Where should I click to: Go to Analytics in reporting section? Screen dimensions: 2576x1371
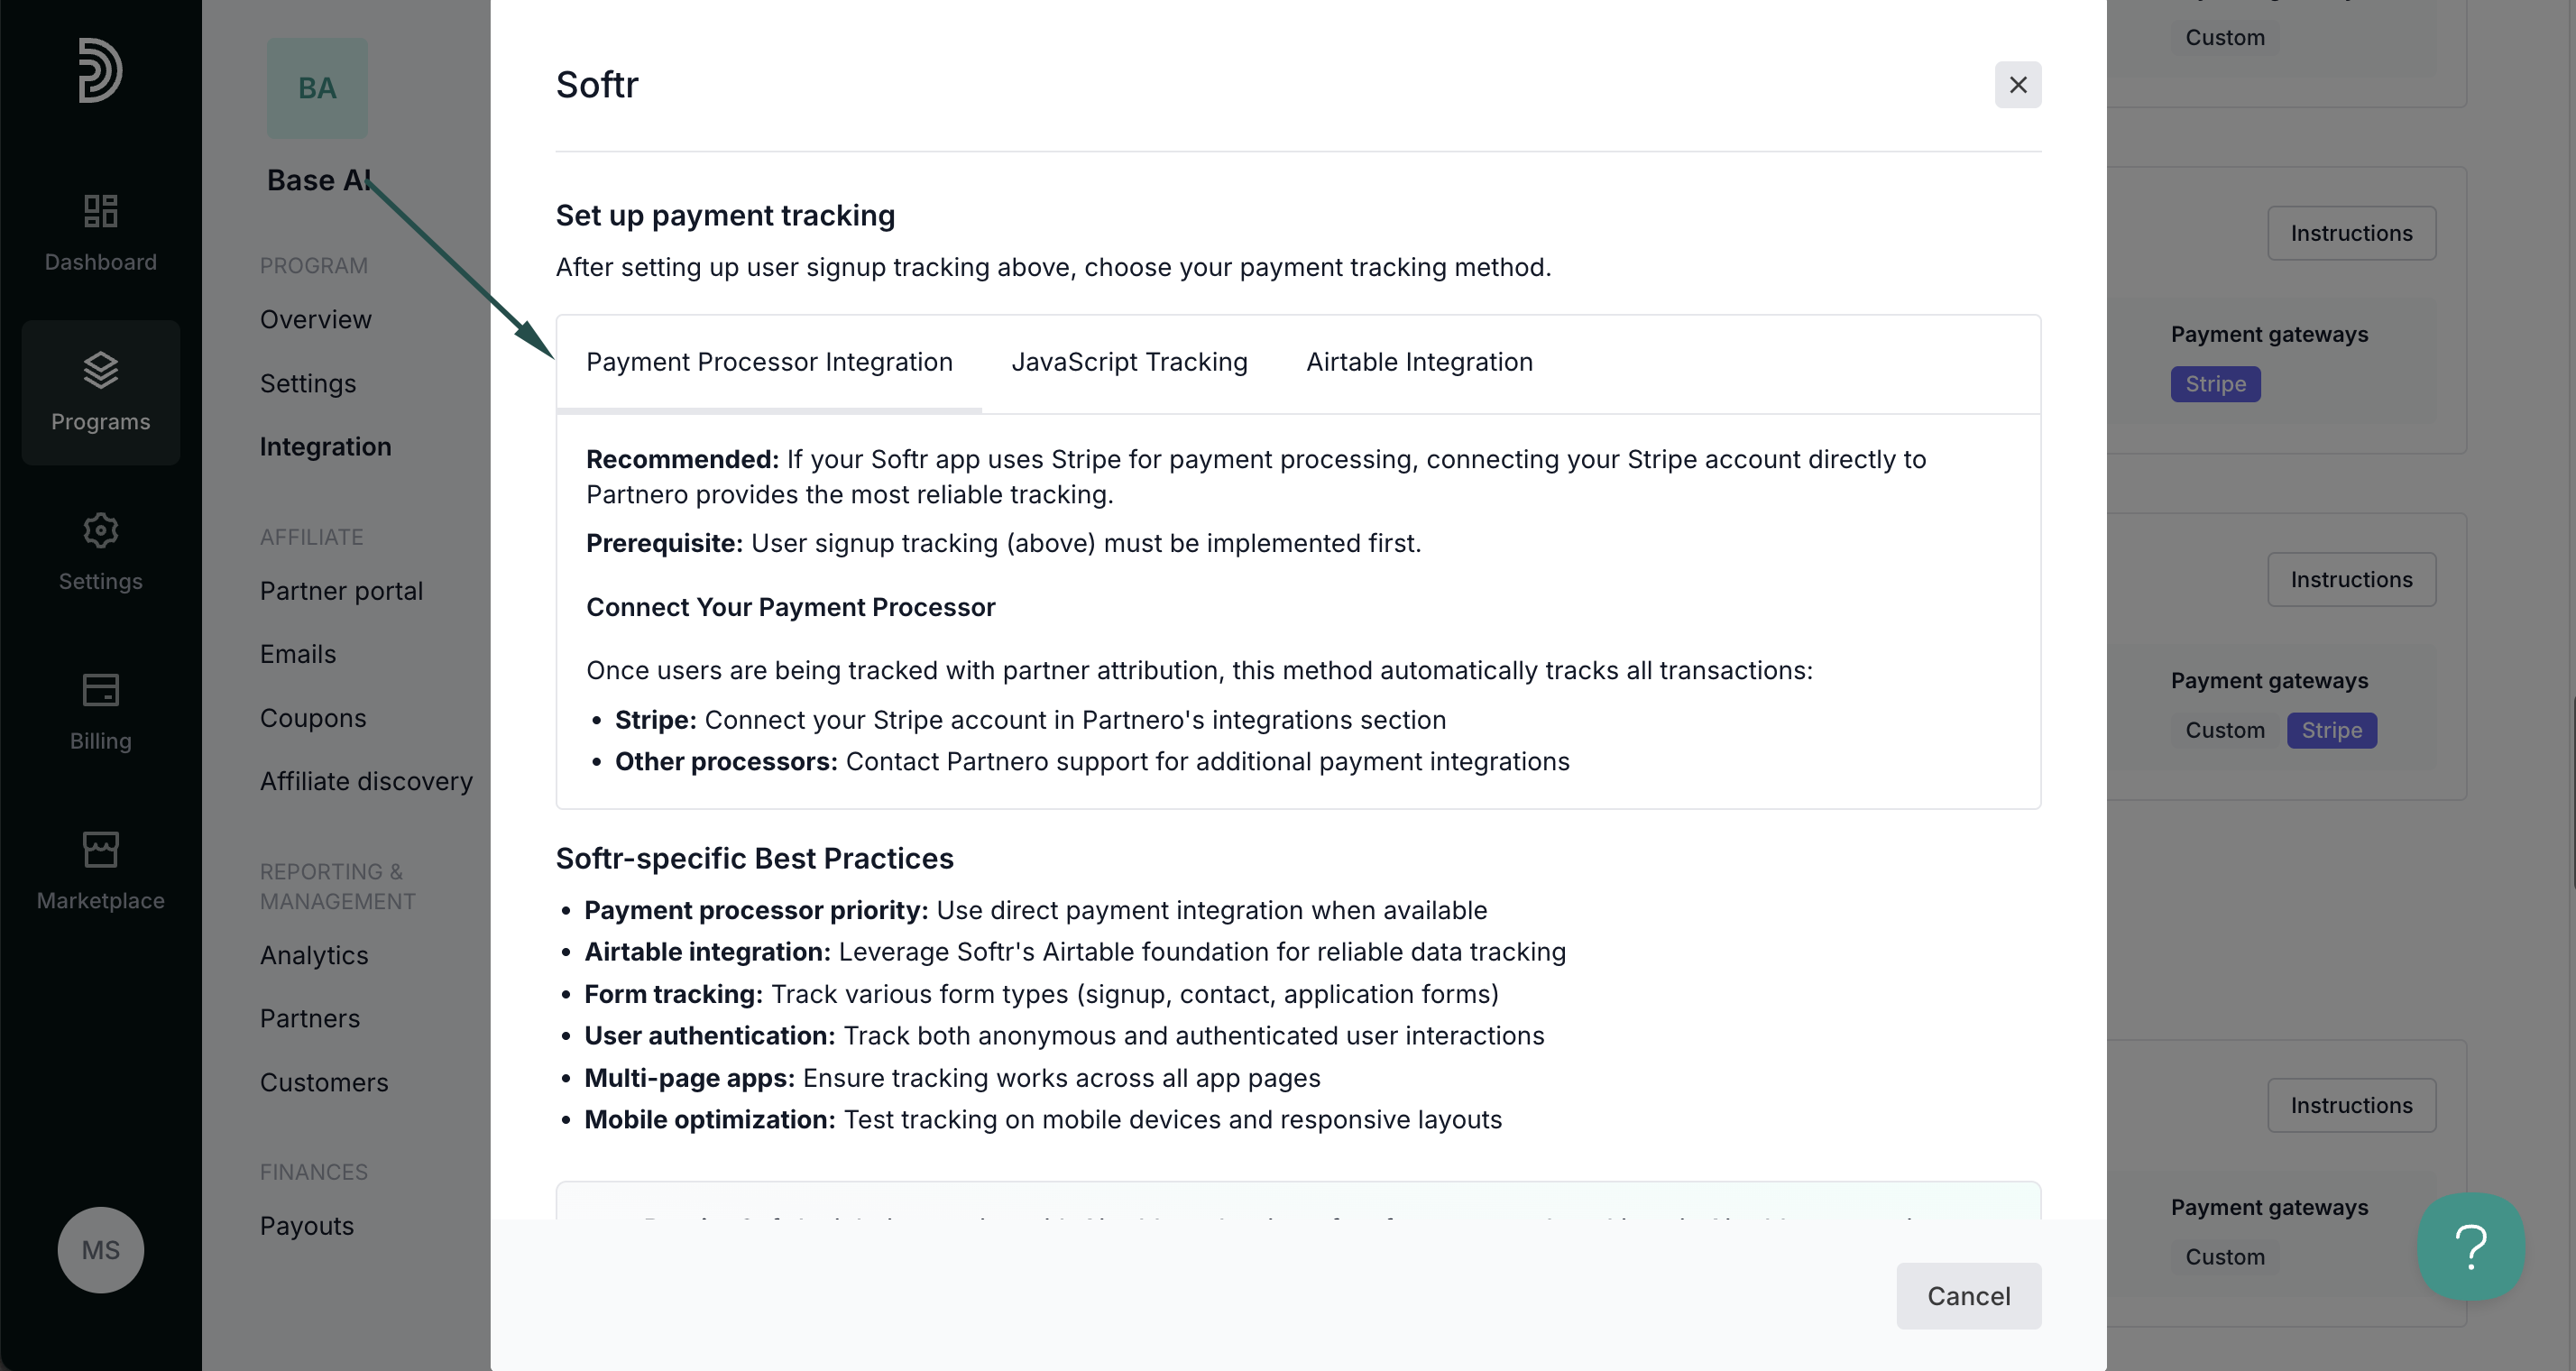click(314, 955)
